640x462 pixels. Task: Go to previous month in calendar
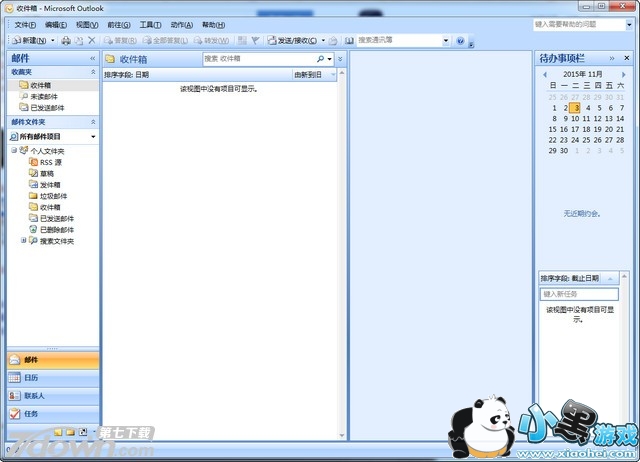point(545,75)
